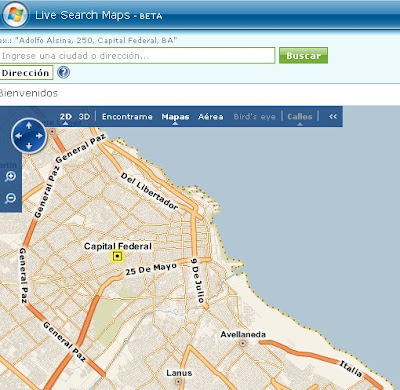
Task: Select the Mapas road view
Action: [175, 117]
